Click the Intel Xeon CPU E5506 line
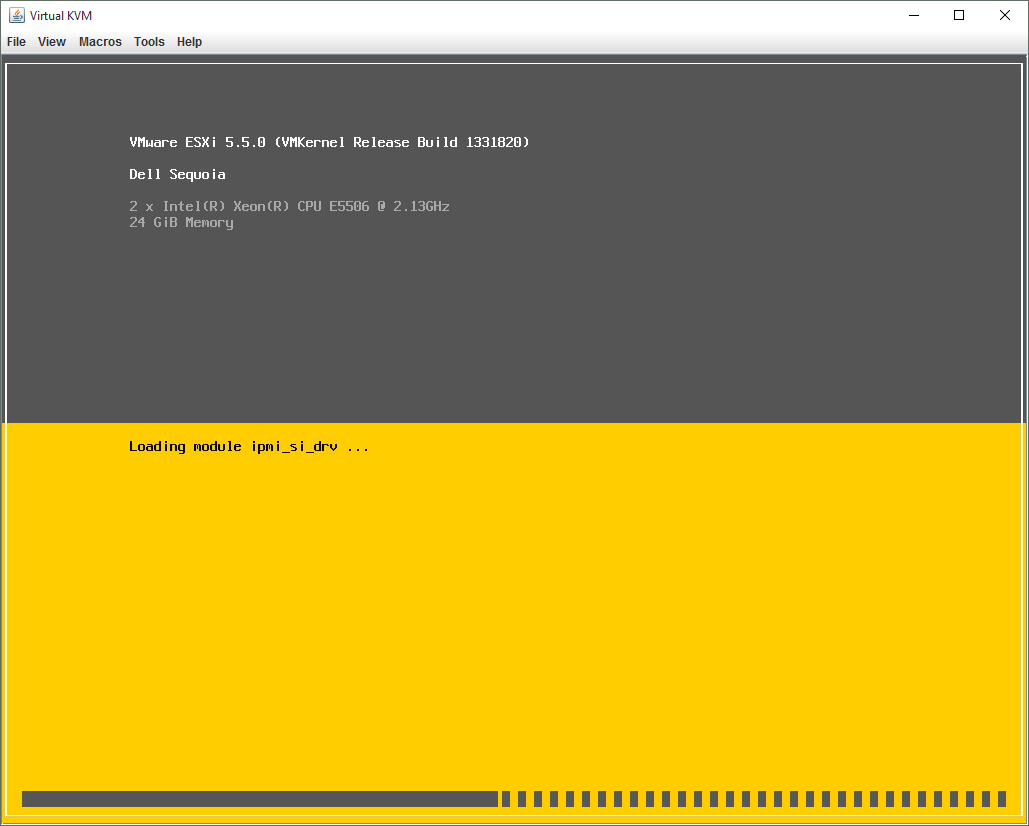Viewport: 1029px width, 826px height. (x=289, y=207)
